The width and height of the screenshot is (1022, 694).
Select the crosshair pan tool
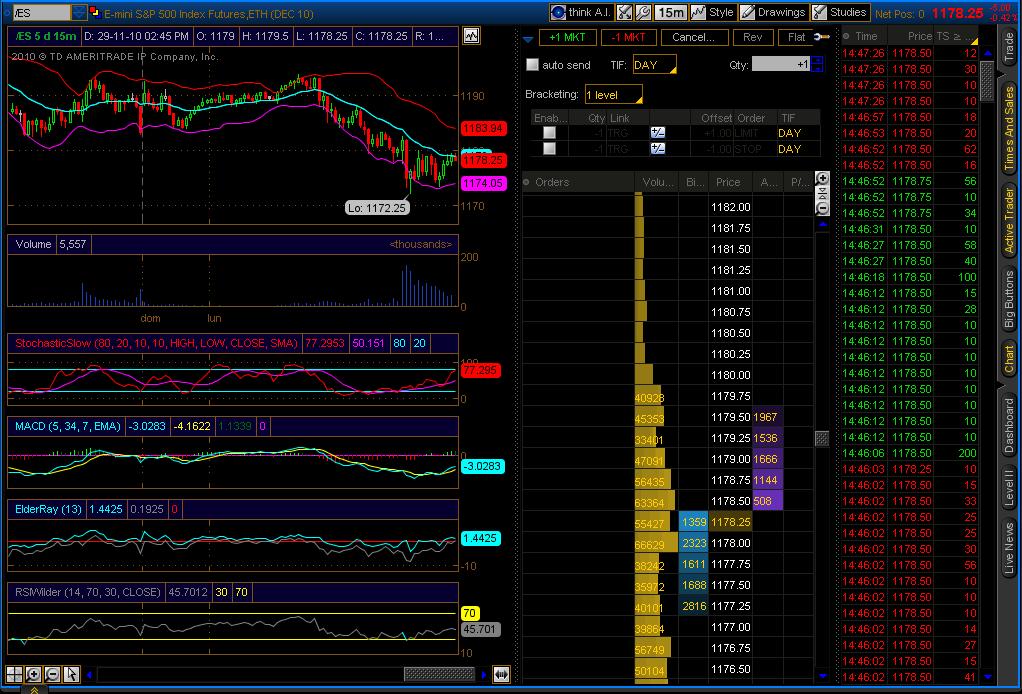[14, 674]
